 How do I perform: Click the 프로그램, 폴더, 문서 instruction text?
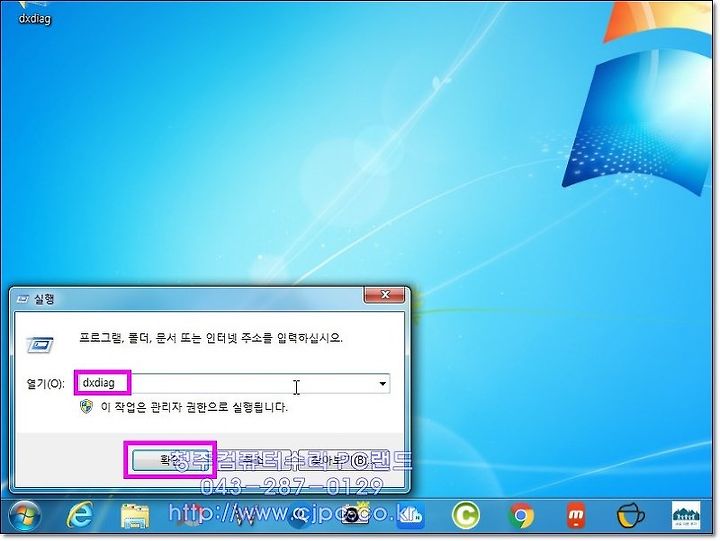pos(211,338)
